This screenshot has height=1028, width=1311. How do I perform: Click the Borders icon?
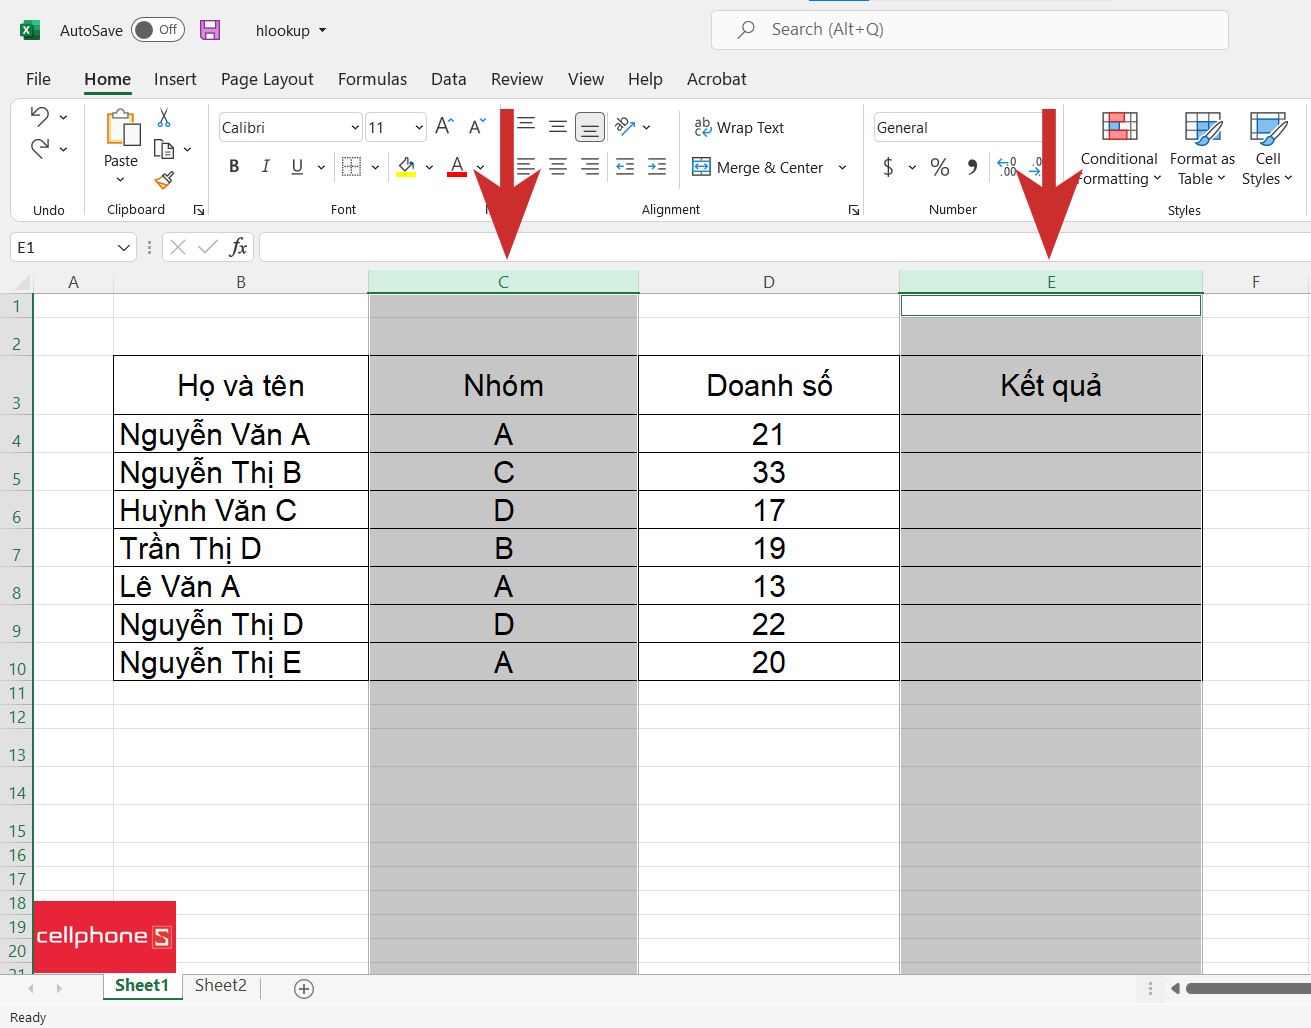(351, 167)
